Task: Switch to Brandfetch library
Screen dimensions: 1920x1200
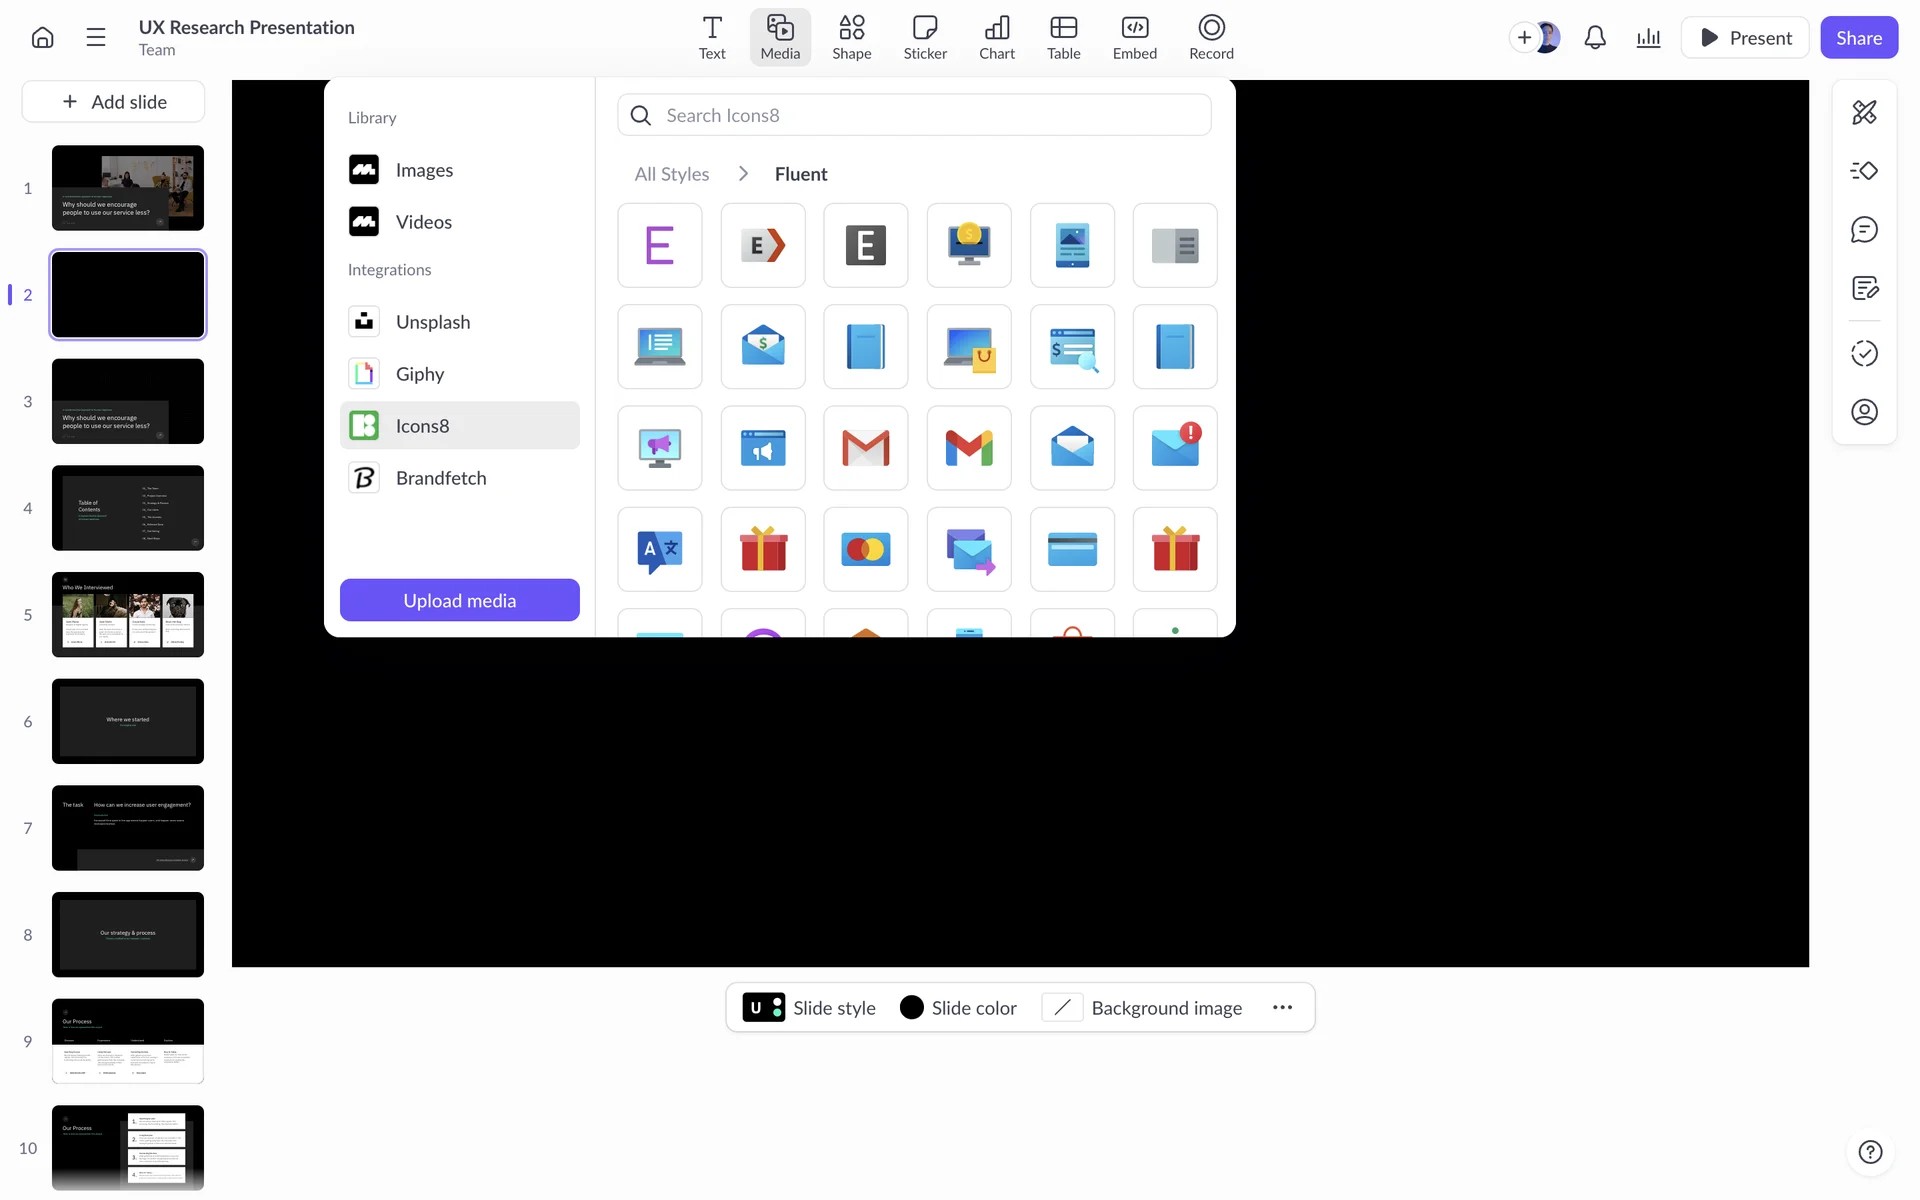Action: click(x=440, y=478)
